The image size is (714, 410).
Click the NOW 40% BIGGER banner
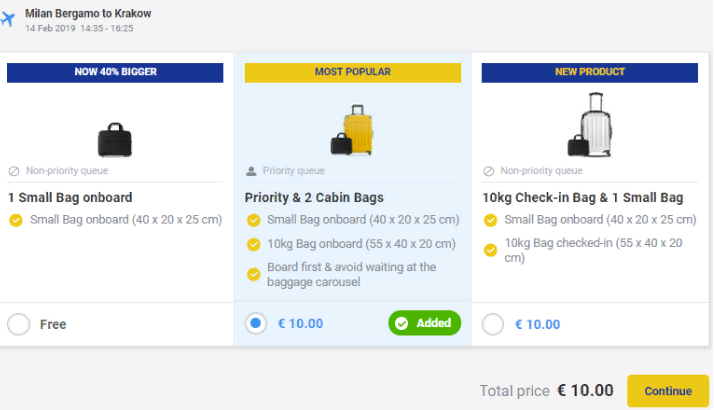click(x=115, y=72)
